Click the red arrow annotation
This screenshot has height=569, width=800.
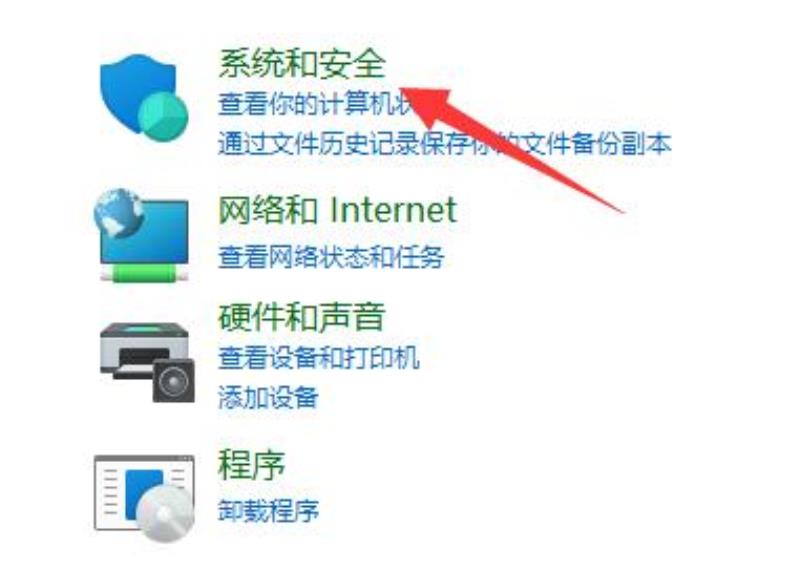508,148
